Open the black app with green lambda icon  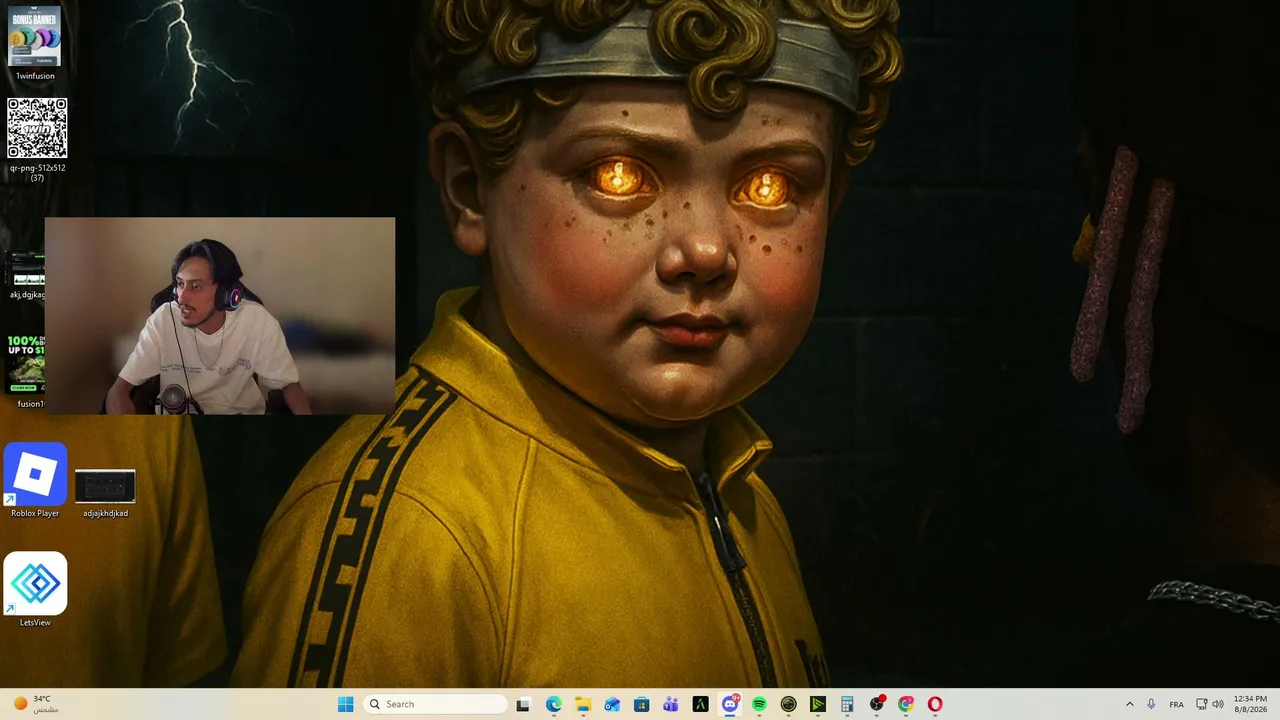[700, 704]
